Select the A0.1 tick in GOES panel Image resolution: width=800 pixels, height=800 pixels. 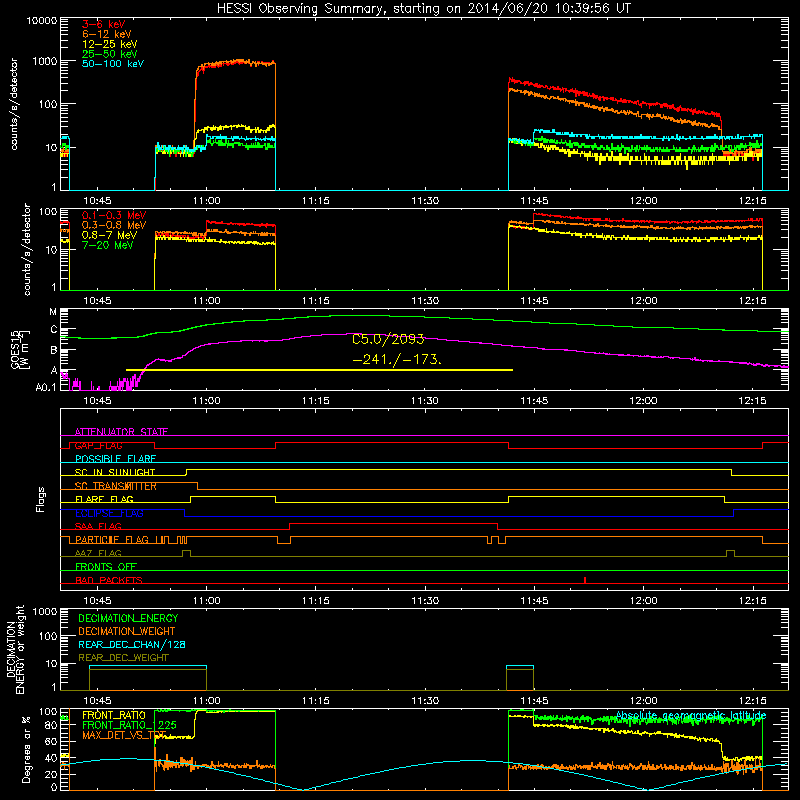coord(46,387)
